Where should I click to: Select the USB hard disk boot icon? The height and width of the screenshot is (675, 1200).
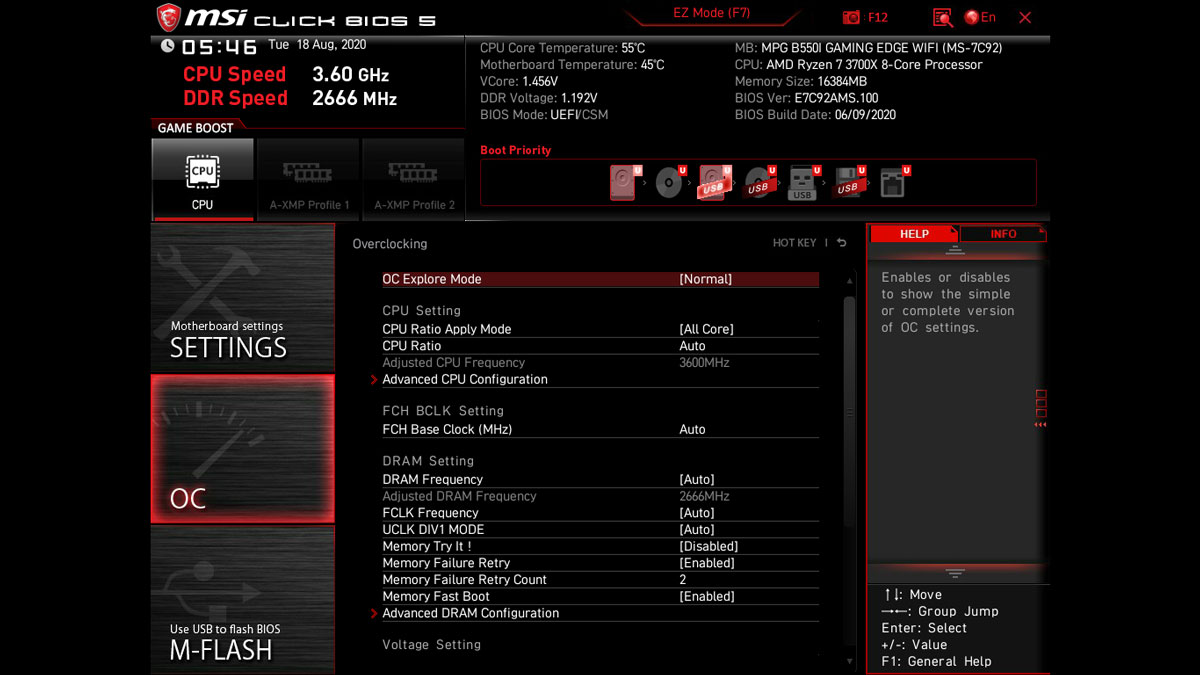[714, 183]
